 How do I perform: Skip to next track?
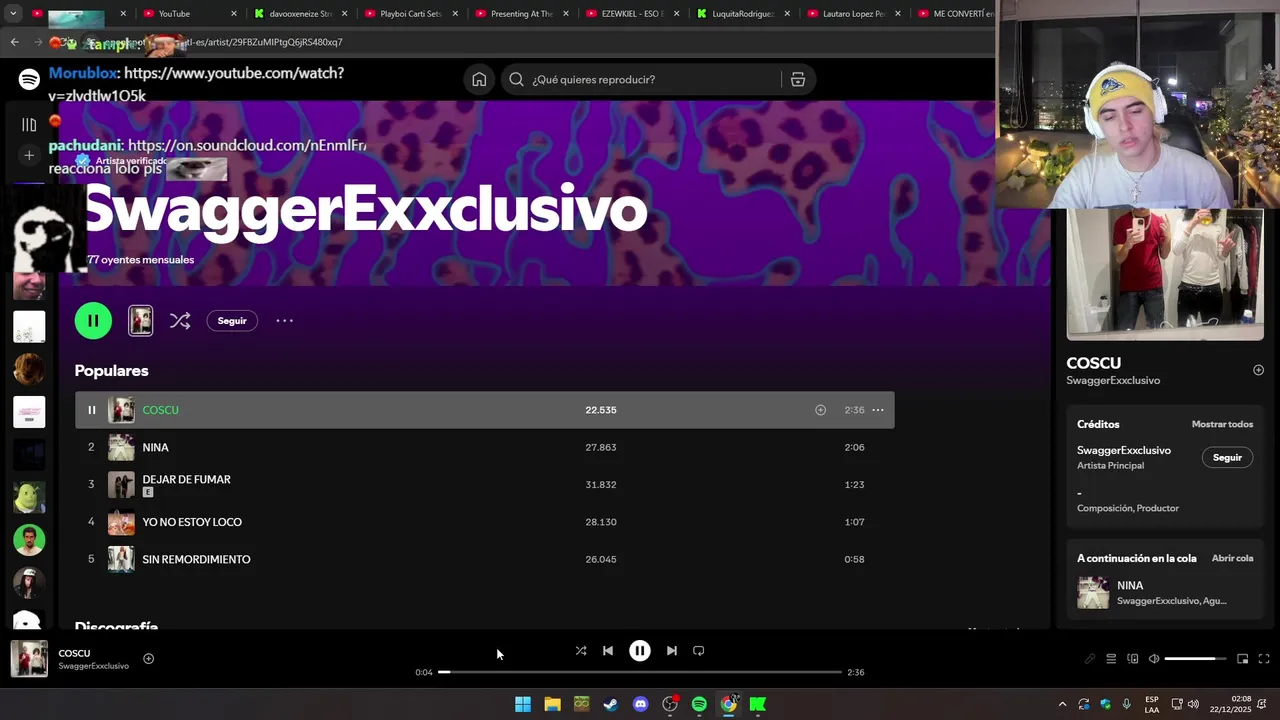pos(672,651)
